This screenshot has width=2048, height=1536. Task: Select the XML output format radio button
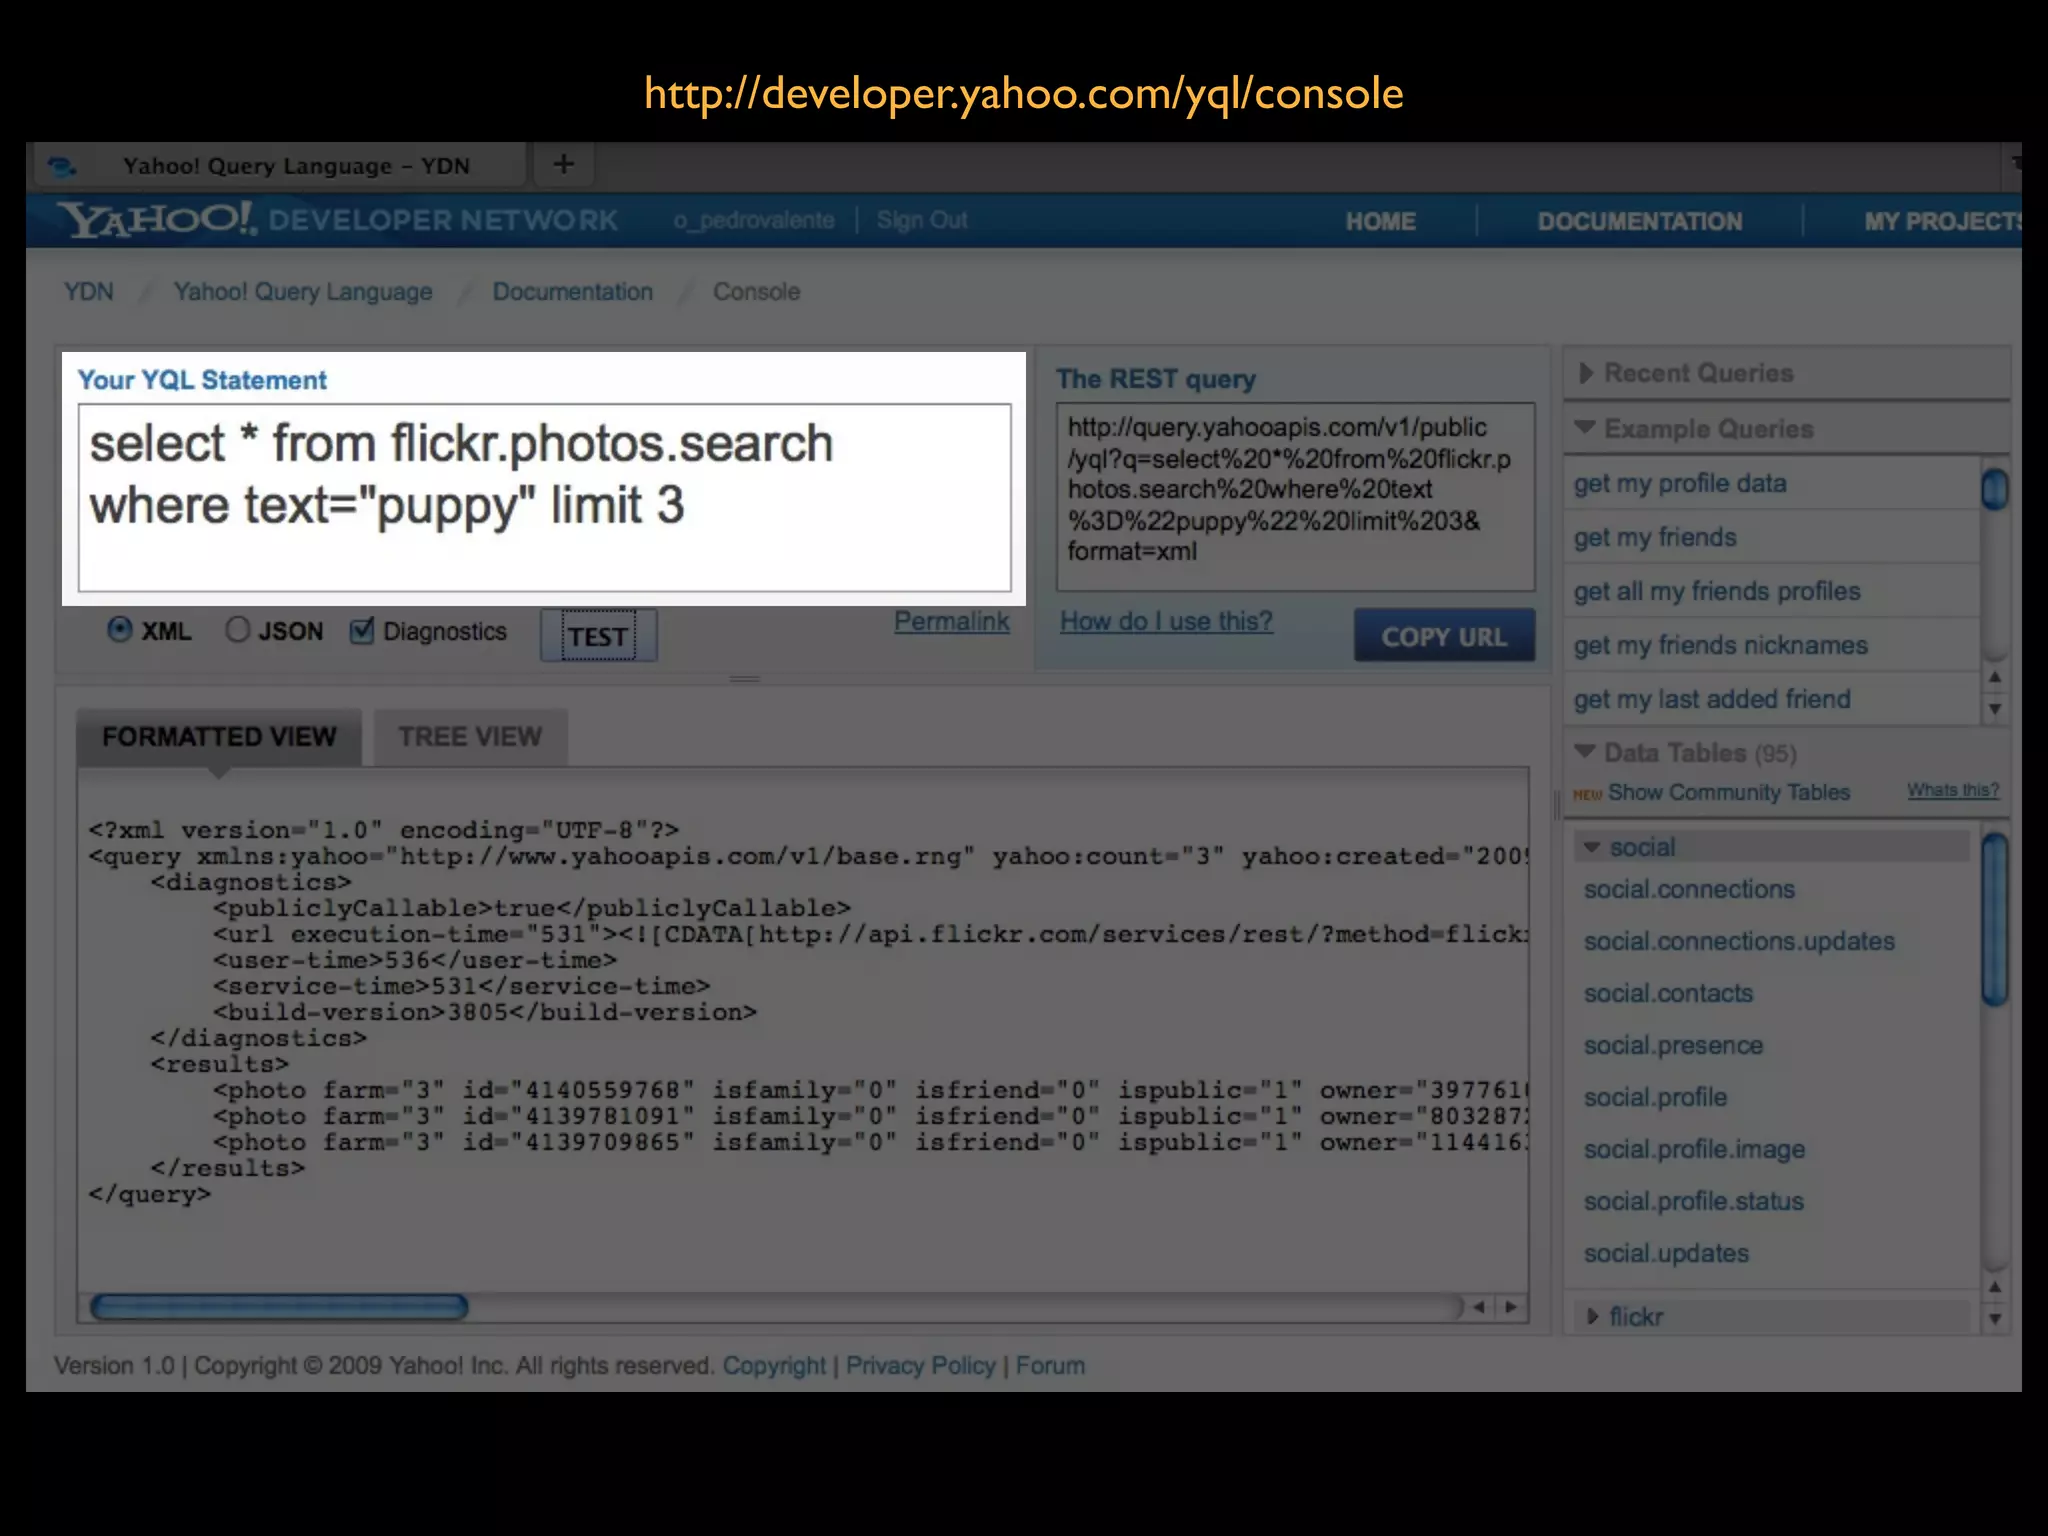[119, 630]
